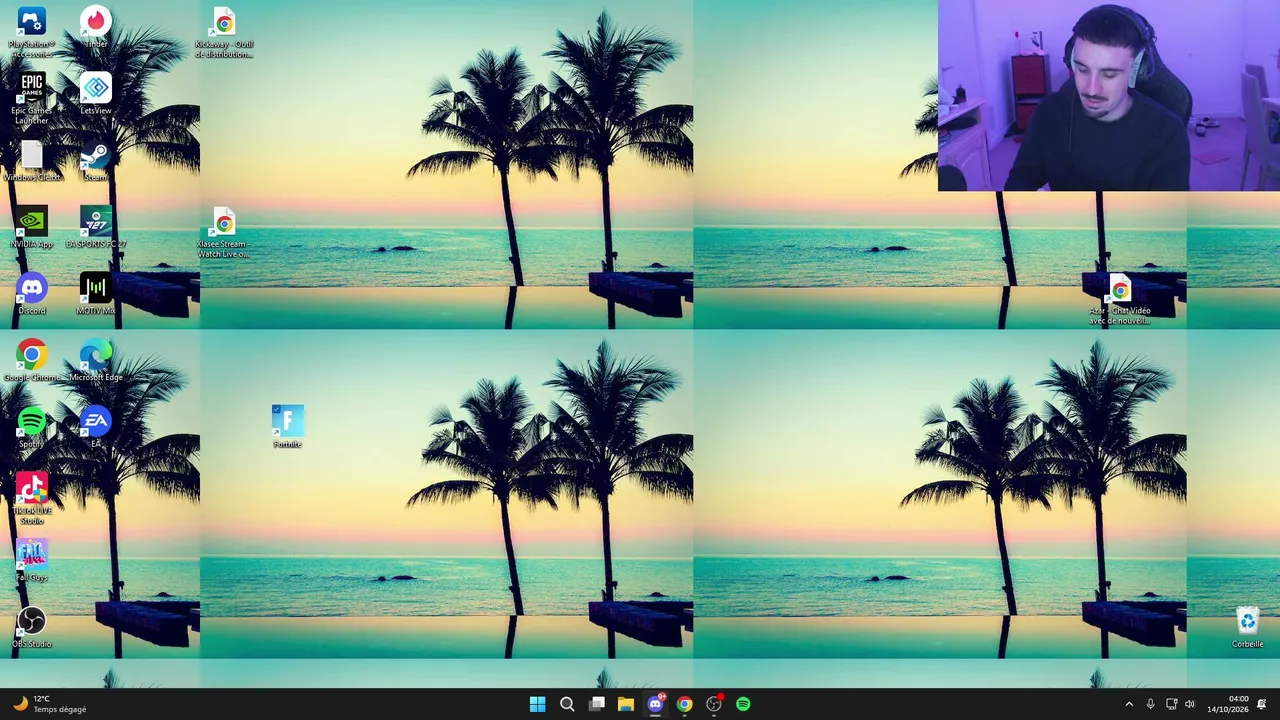
Task: Open the weather widget showing 12°C
Action: (50, 704)
